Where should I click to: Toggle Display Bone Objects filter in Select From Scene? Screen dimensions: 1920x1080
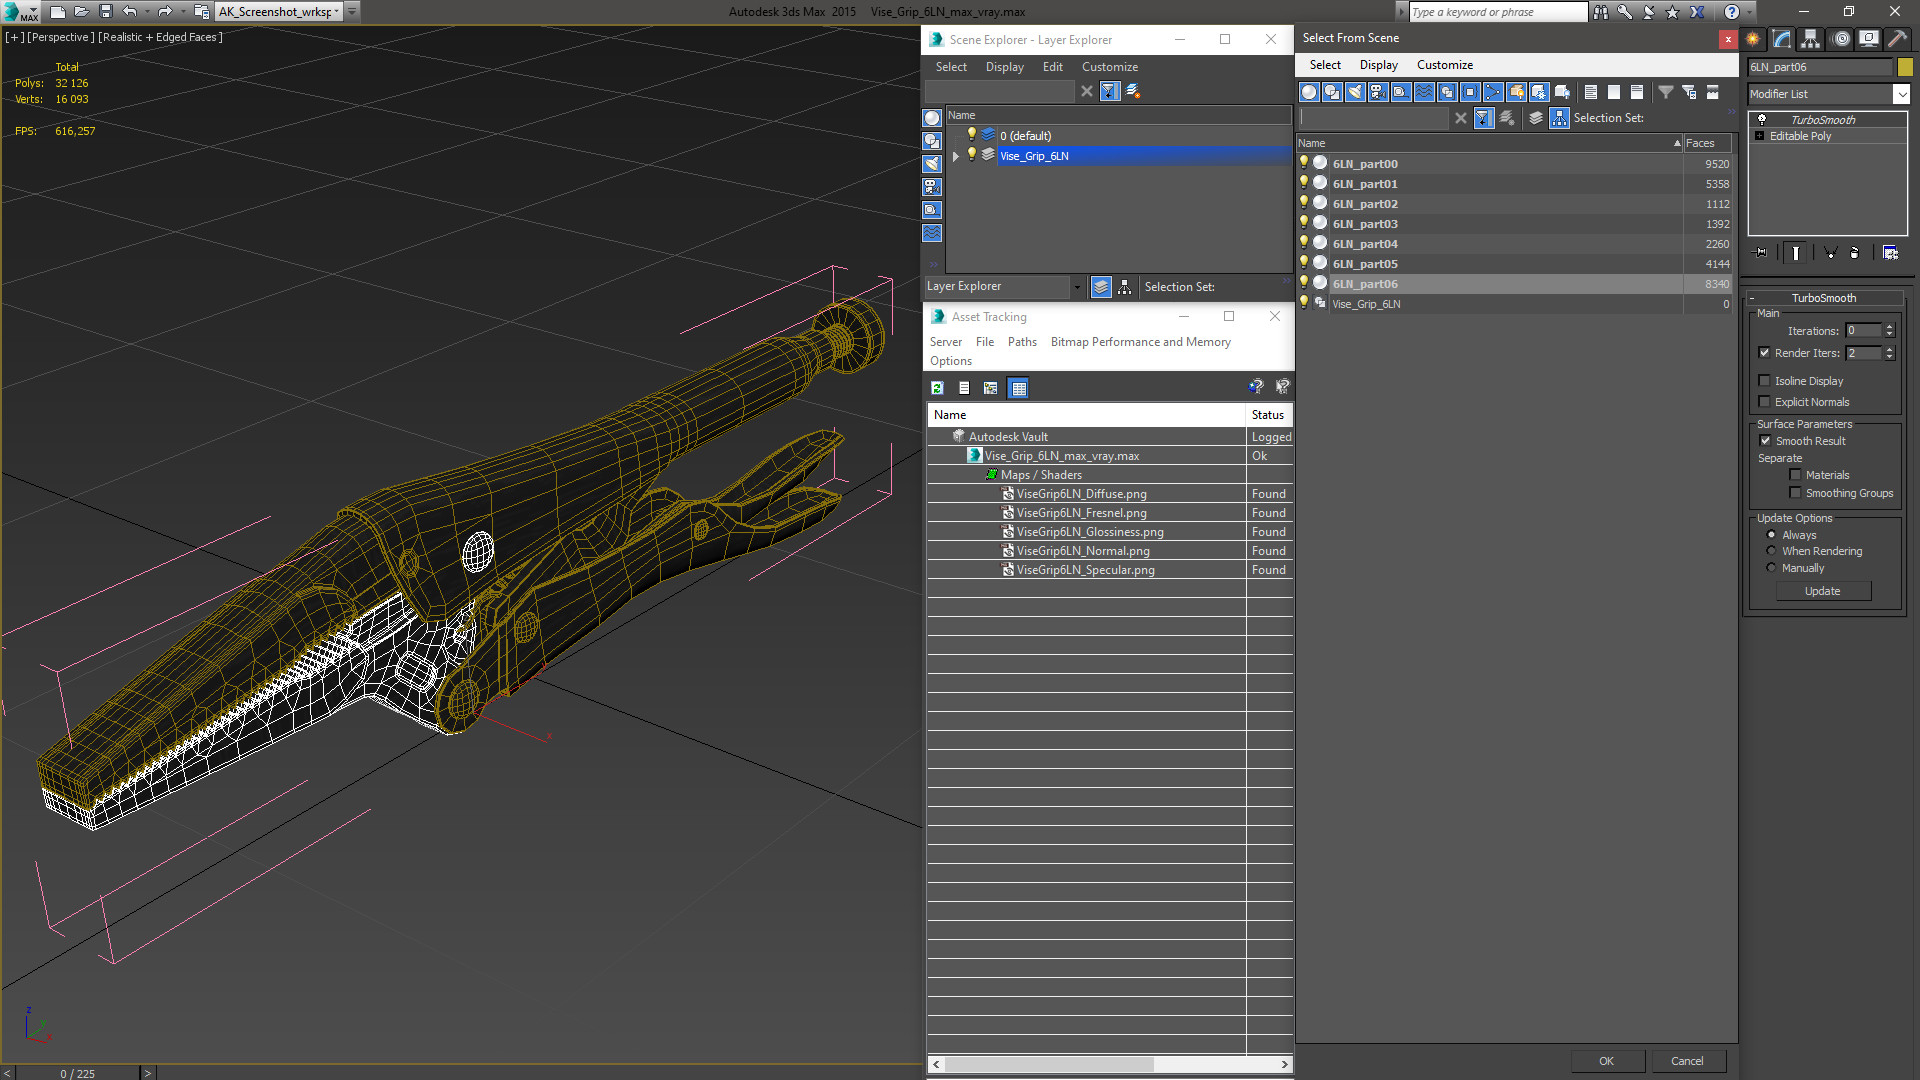[1493, 92]
